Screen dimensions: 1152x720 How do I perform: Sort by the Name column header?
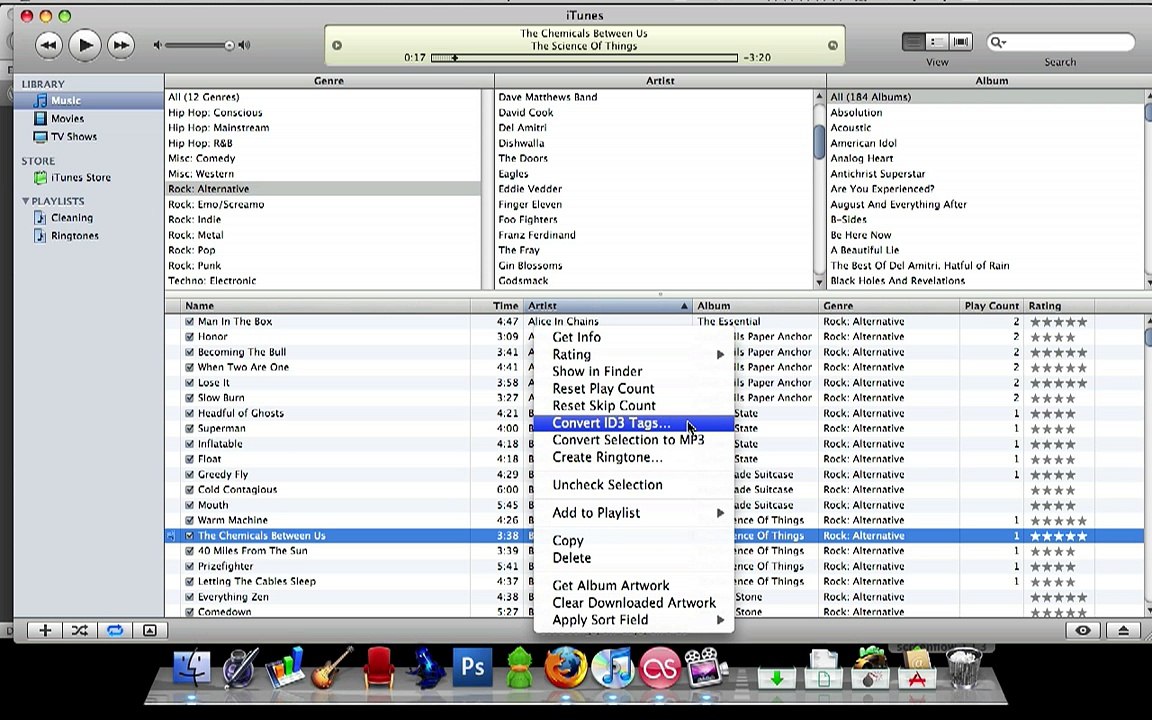click(x=325, y=306)
